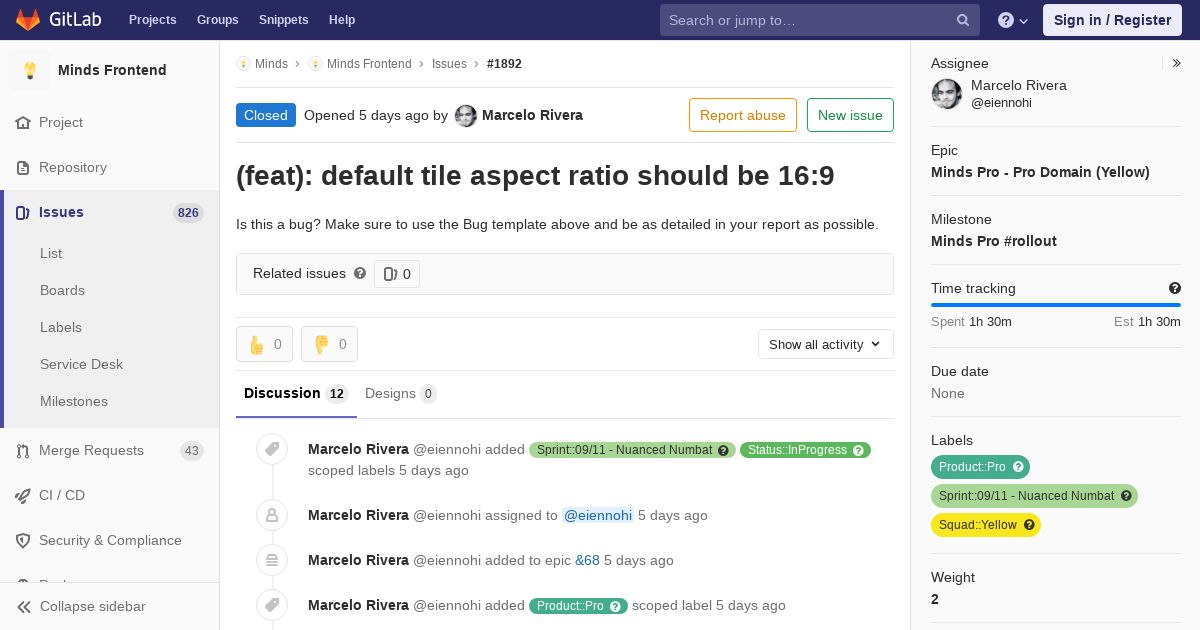1200x630 pixels.
Task: Click assignee Marcelo Rivera avatar in sidebar
Action: click(x=947, y=94)
